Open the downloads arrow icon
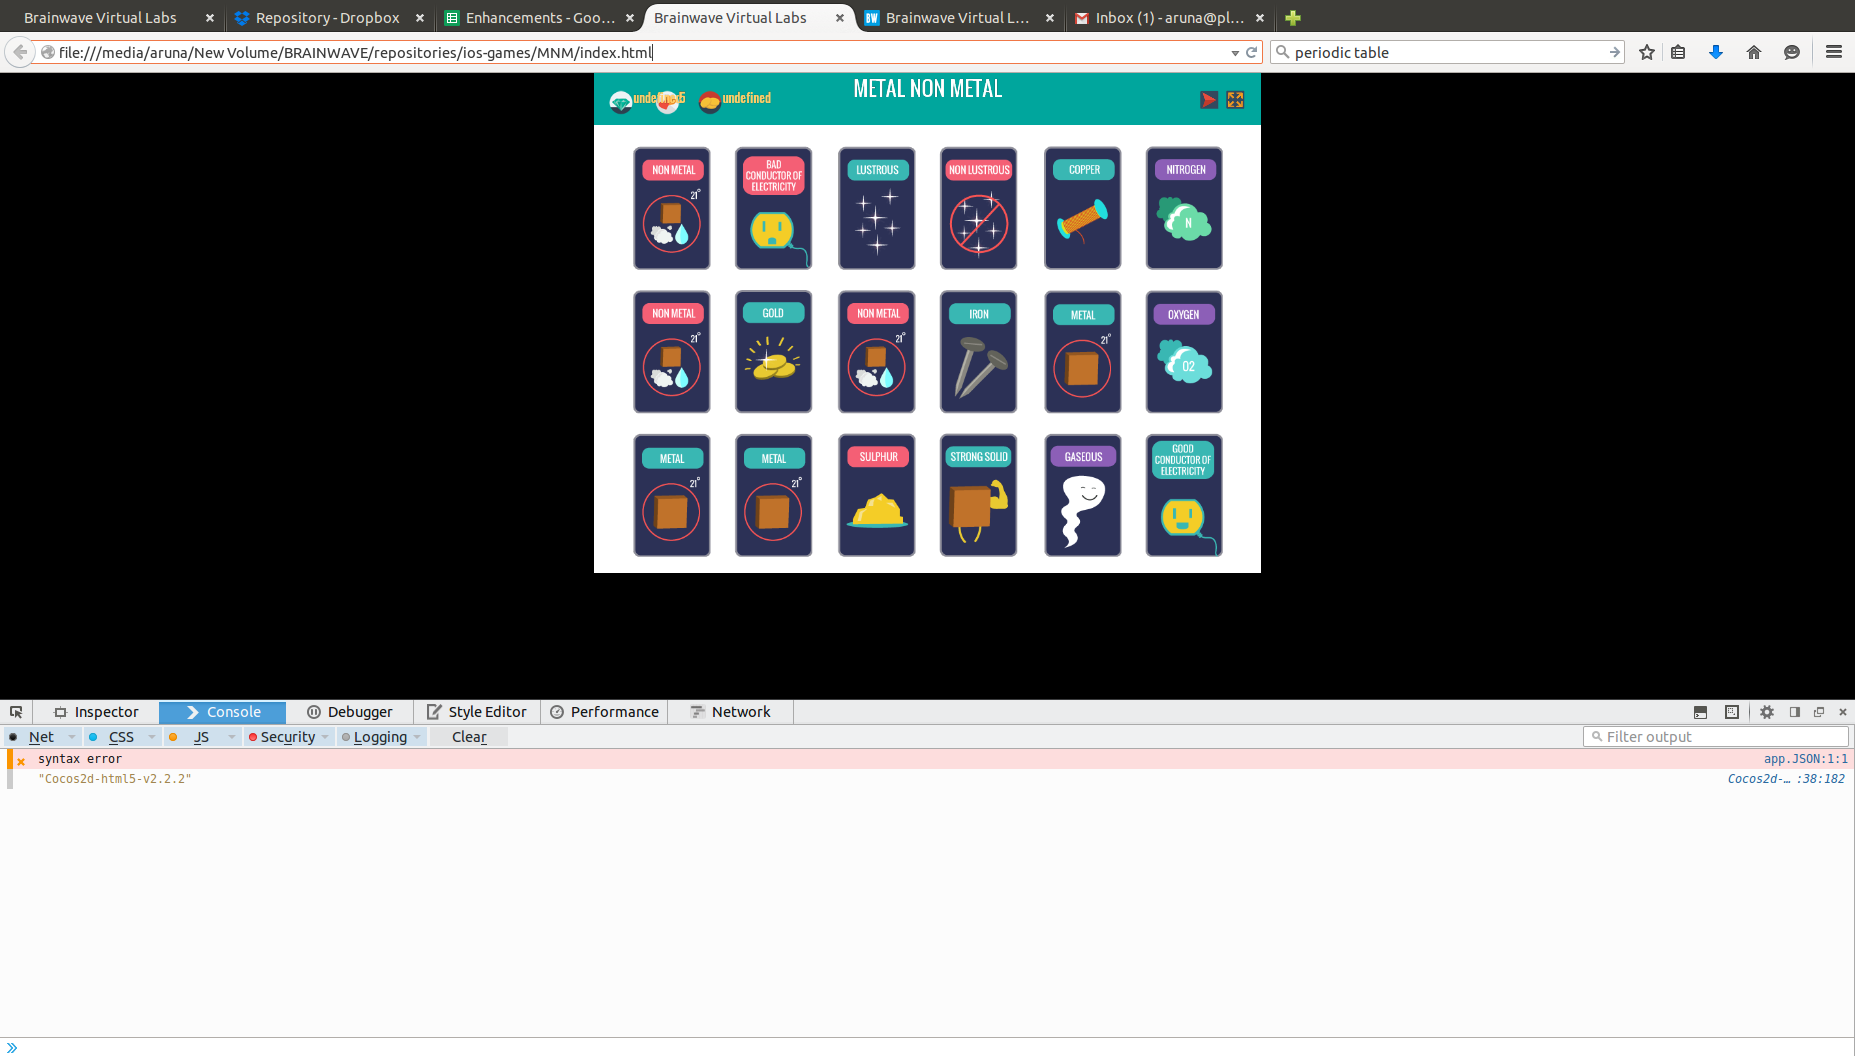This screenshot has height=1056, width=1855. coord(1716,52)
